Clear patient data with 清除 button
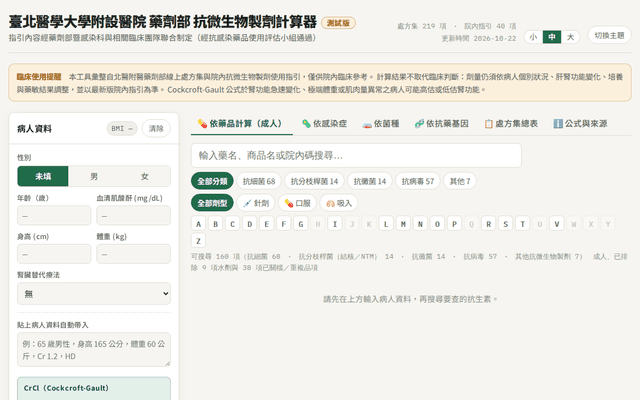The image size is (640, 400). pos(156,129)
